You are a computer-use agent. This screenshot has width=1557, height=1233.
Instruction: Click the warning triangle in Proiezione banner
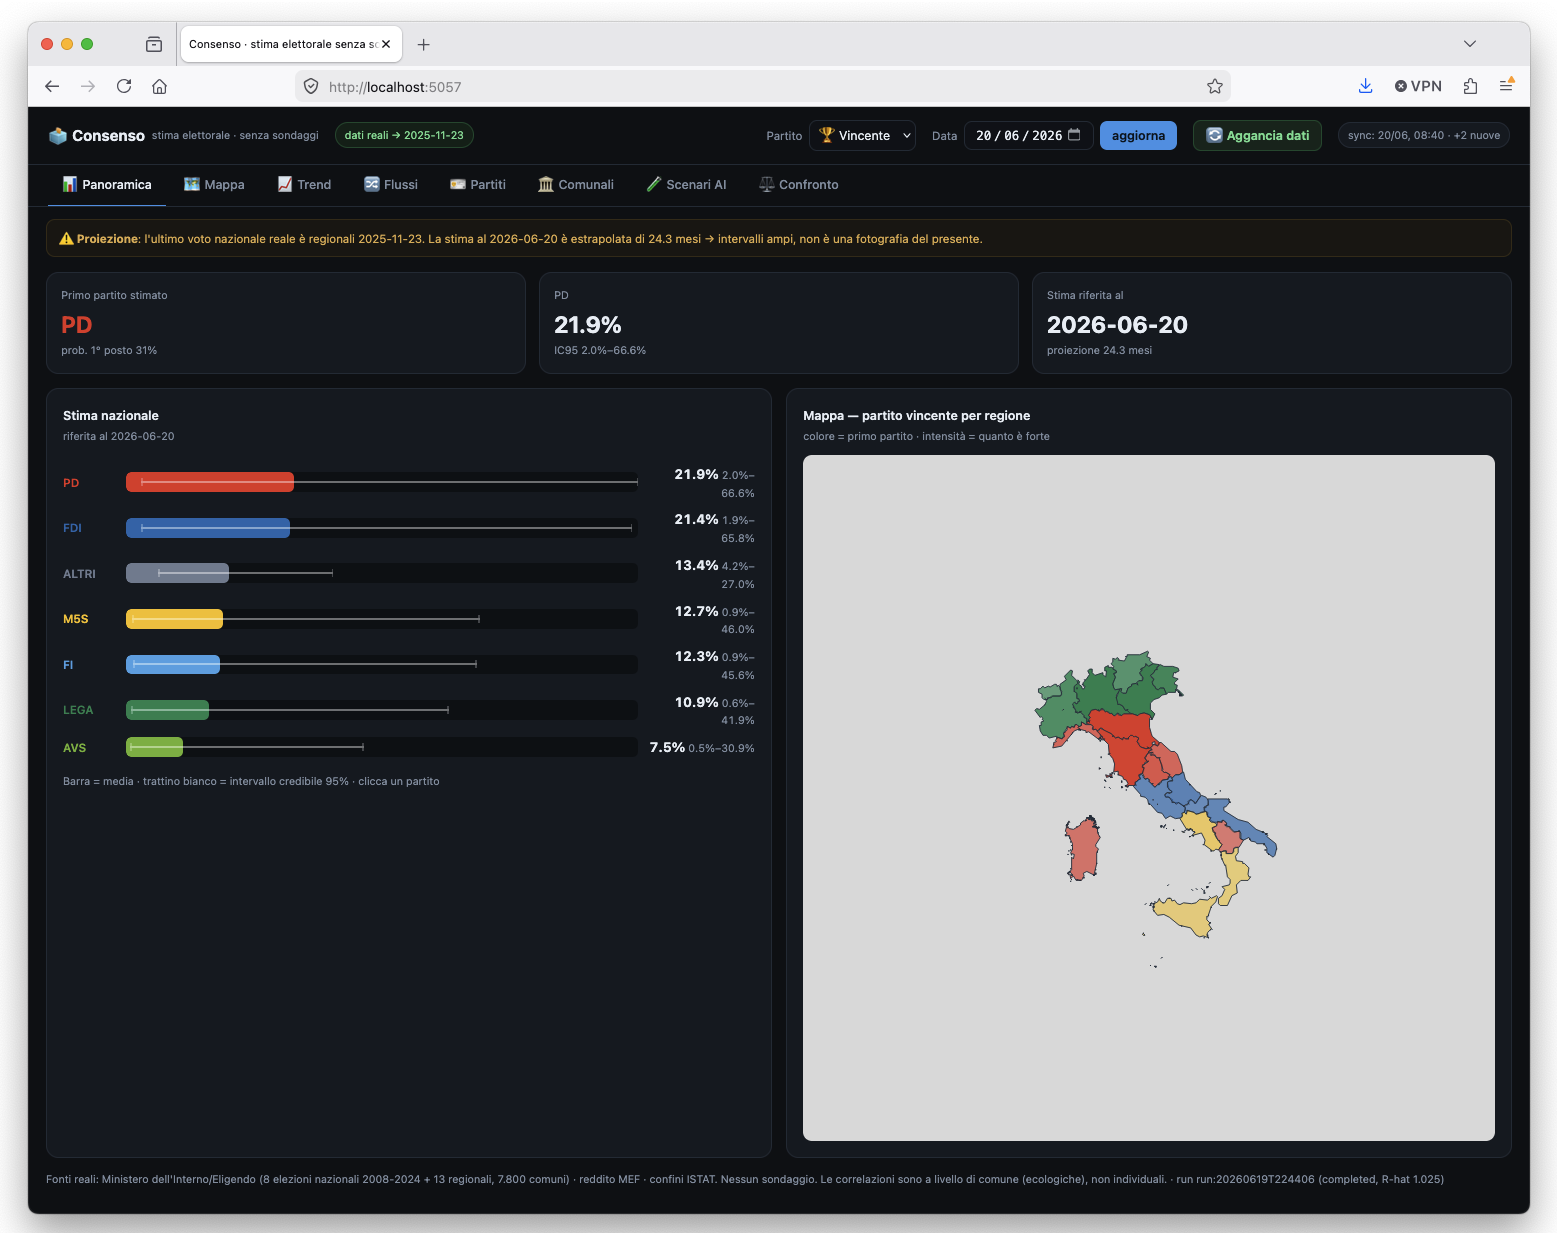(67, 239)
